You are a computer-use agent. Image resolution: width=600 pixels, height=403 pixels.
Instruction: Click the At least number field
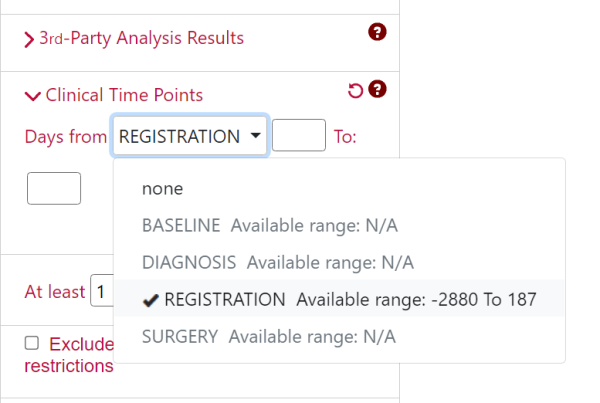tap(102, 290)
